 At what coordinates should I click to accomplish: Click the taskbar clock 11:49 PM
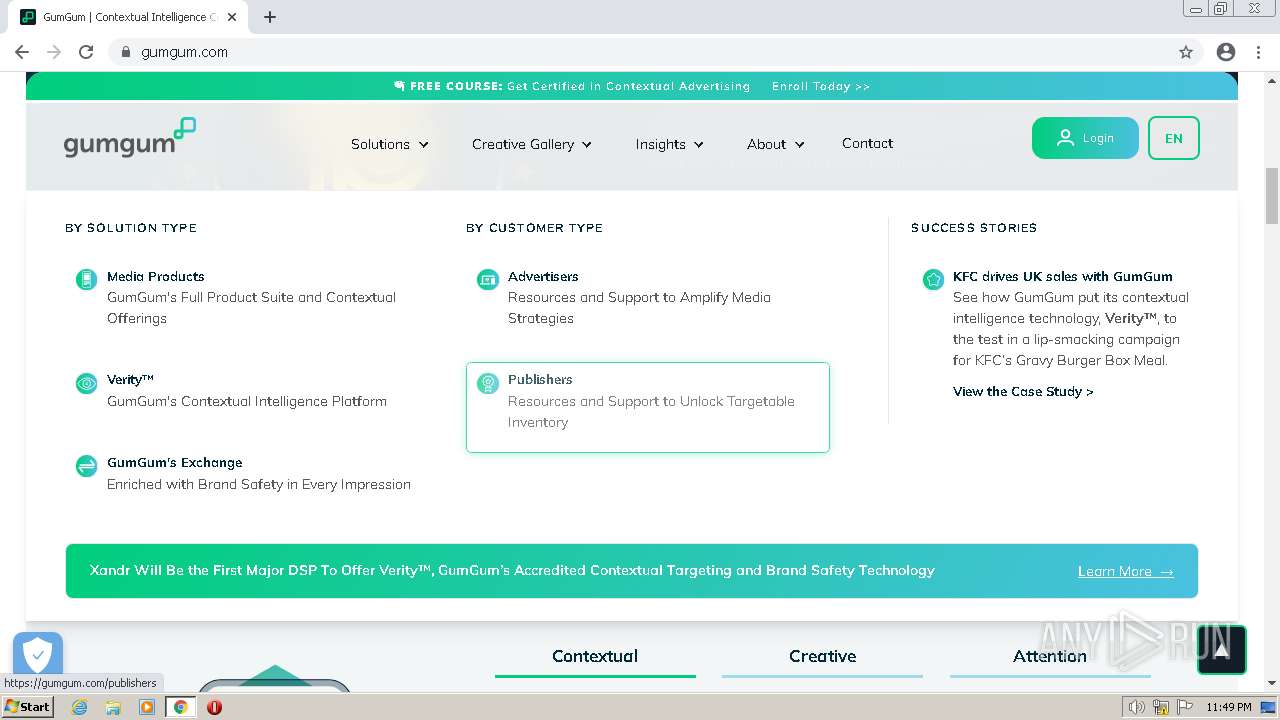(x=1229, y=707)
